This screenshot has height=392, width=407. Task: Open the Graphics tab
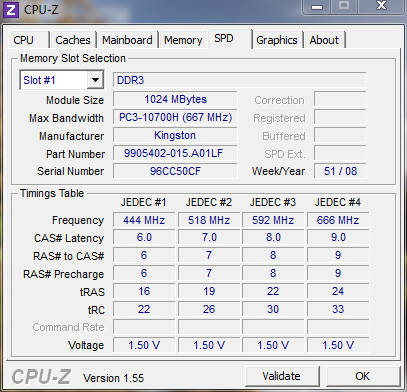pos(277,40)
